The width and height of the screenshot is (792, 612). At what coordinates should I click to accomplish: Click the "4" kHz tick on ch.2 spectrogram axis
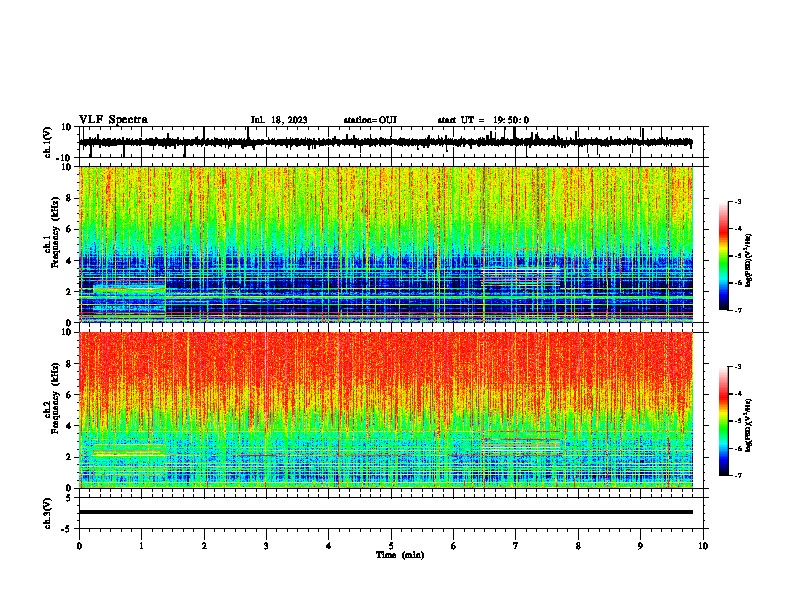pos(69,426)
